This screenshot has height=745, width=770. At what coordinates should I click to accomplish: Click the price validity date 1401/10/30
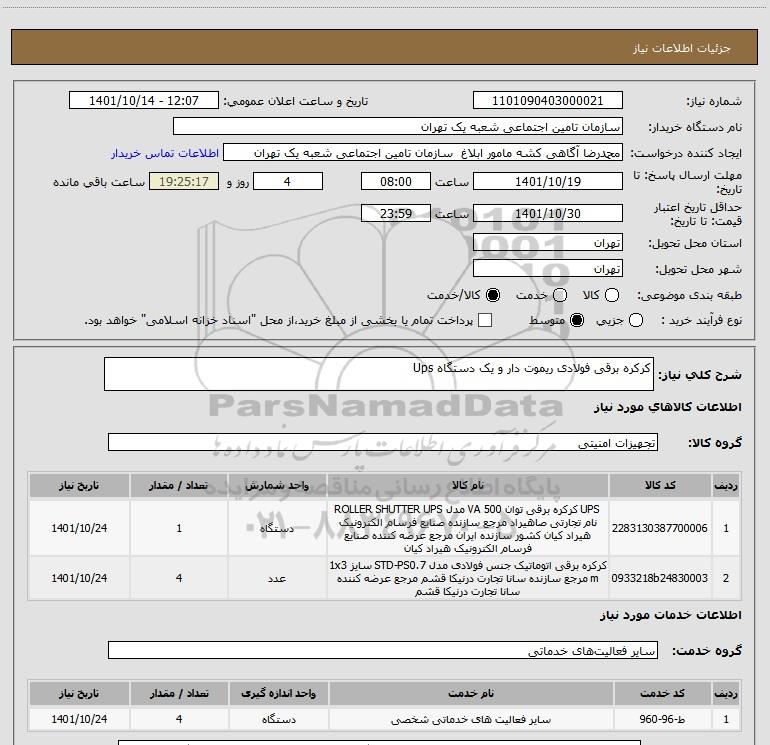[x=548, y=213]
